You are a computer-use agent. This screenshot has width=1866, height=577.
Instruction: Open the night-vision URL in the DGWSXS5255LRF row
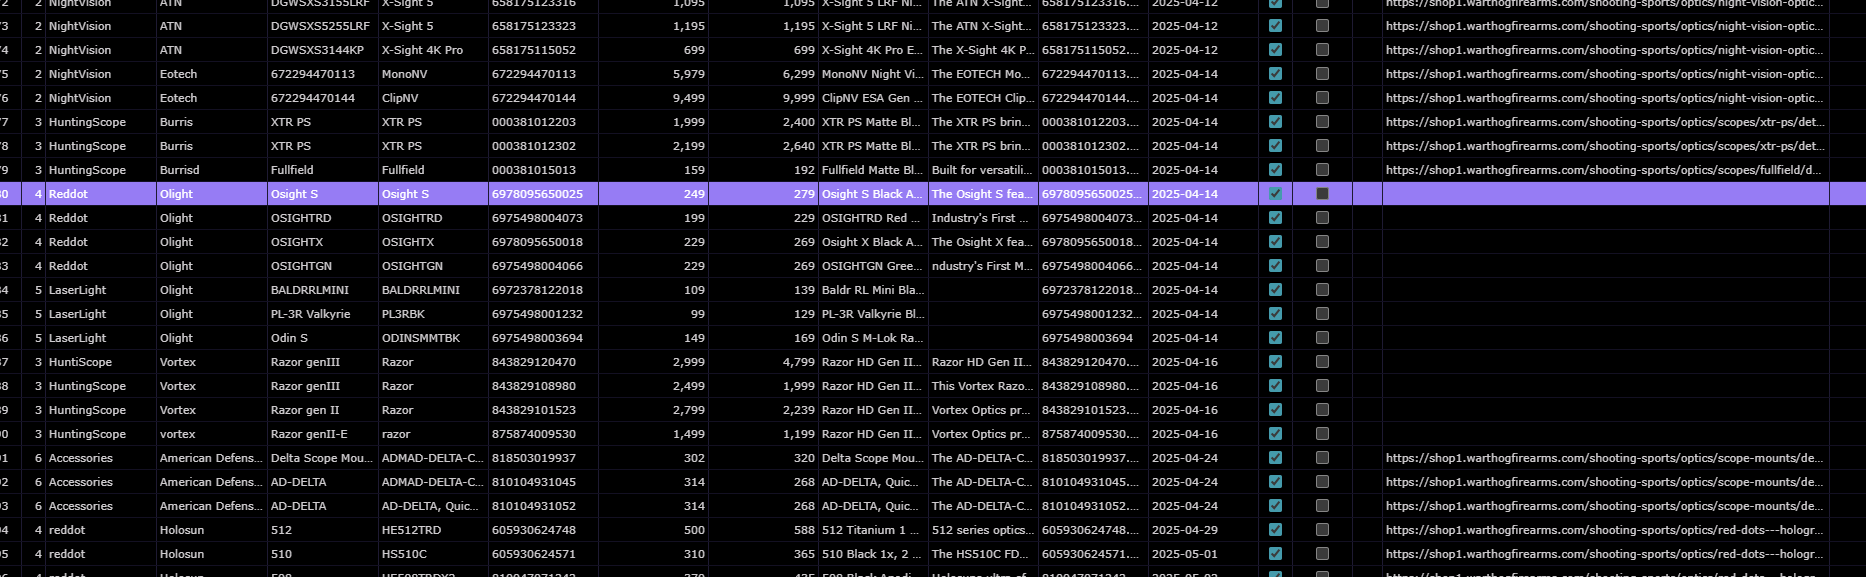pyautogui.click(x=1604, y=26)
